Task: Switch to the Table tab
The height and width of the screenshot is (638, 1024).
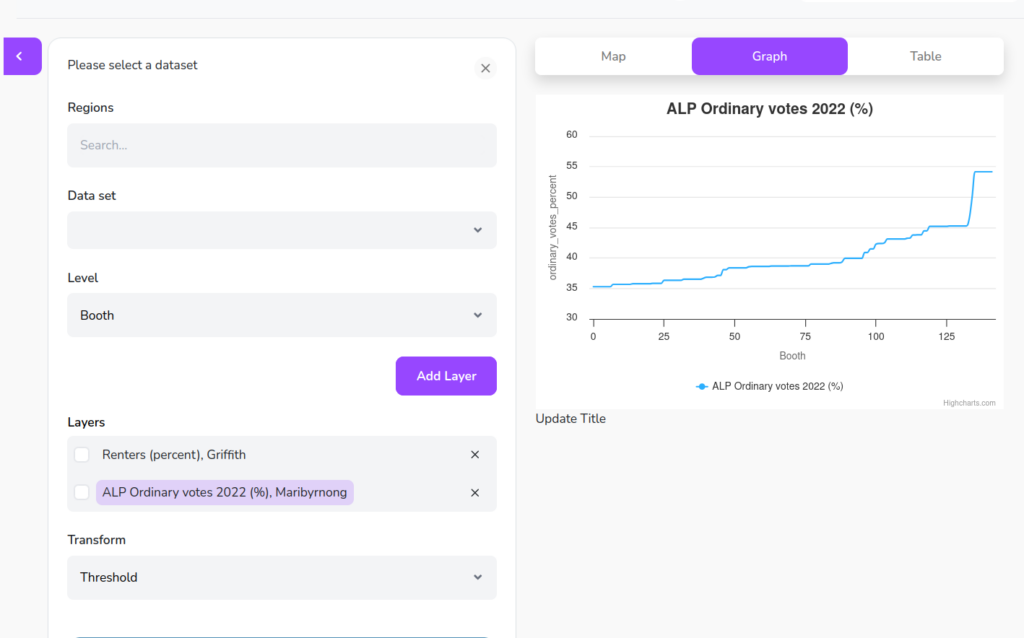Action: [x=925, y=56]
